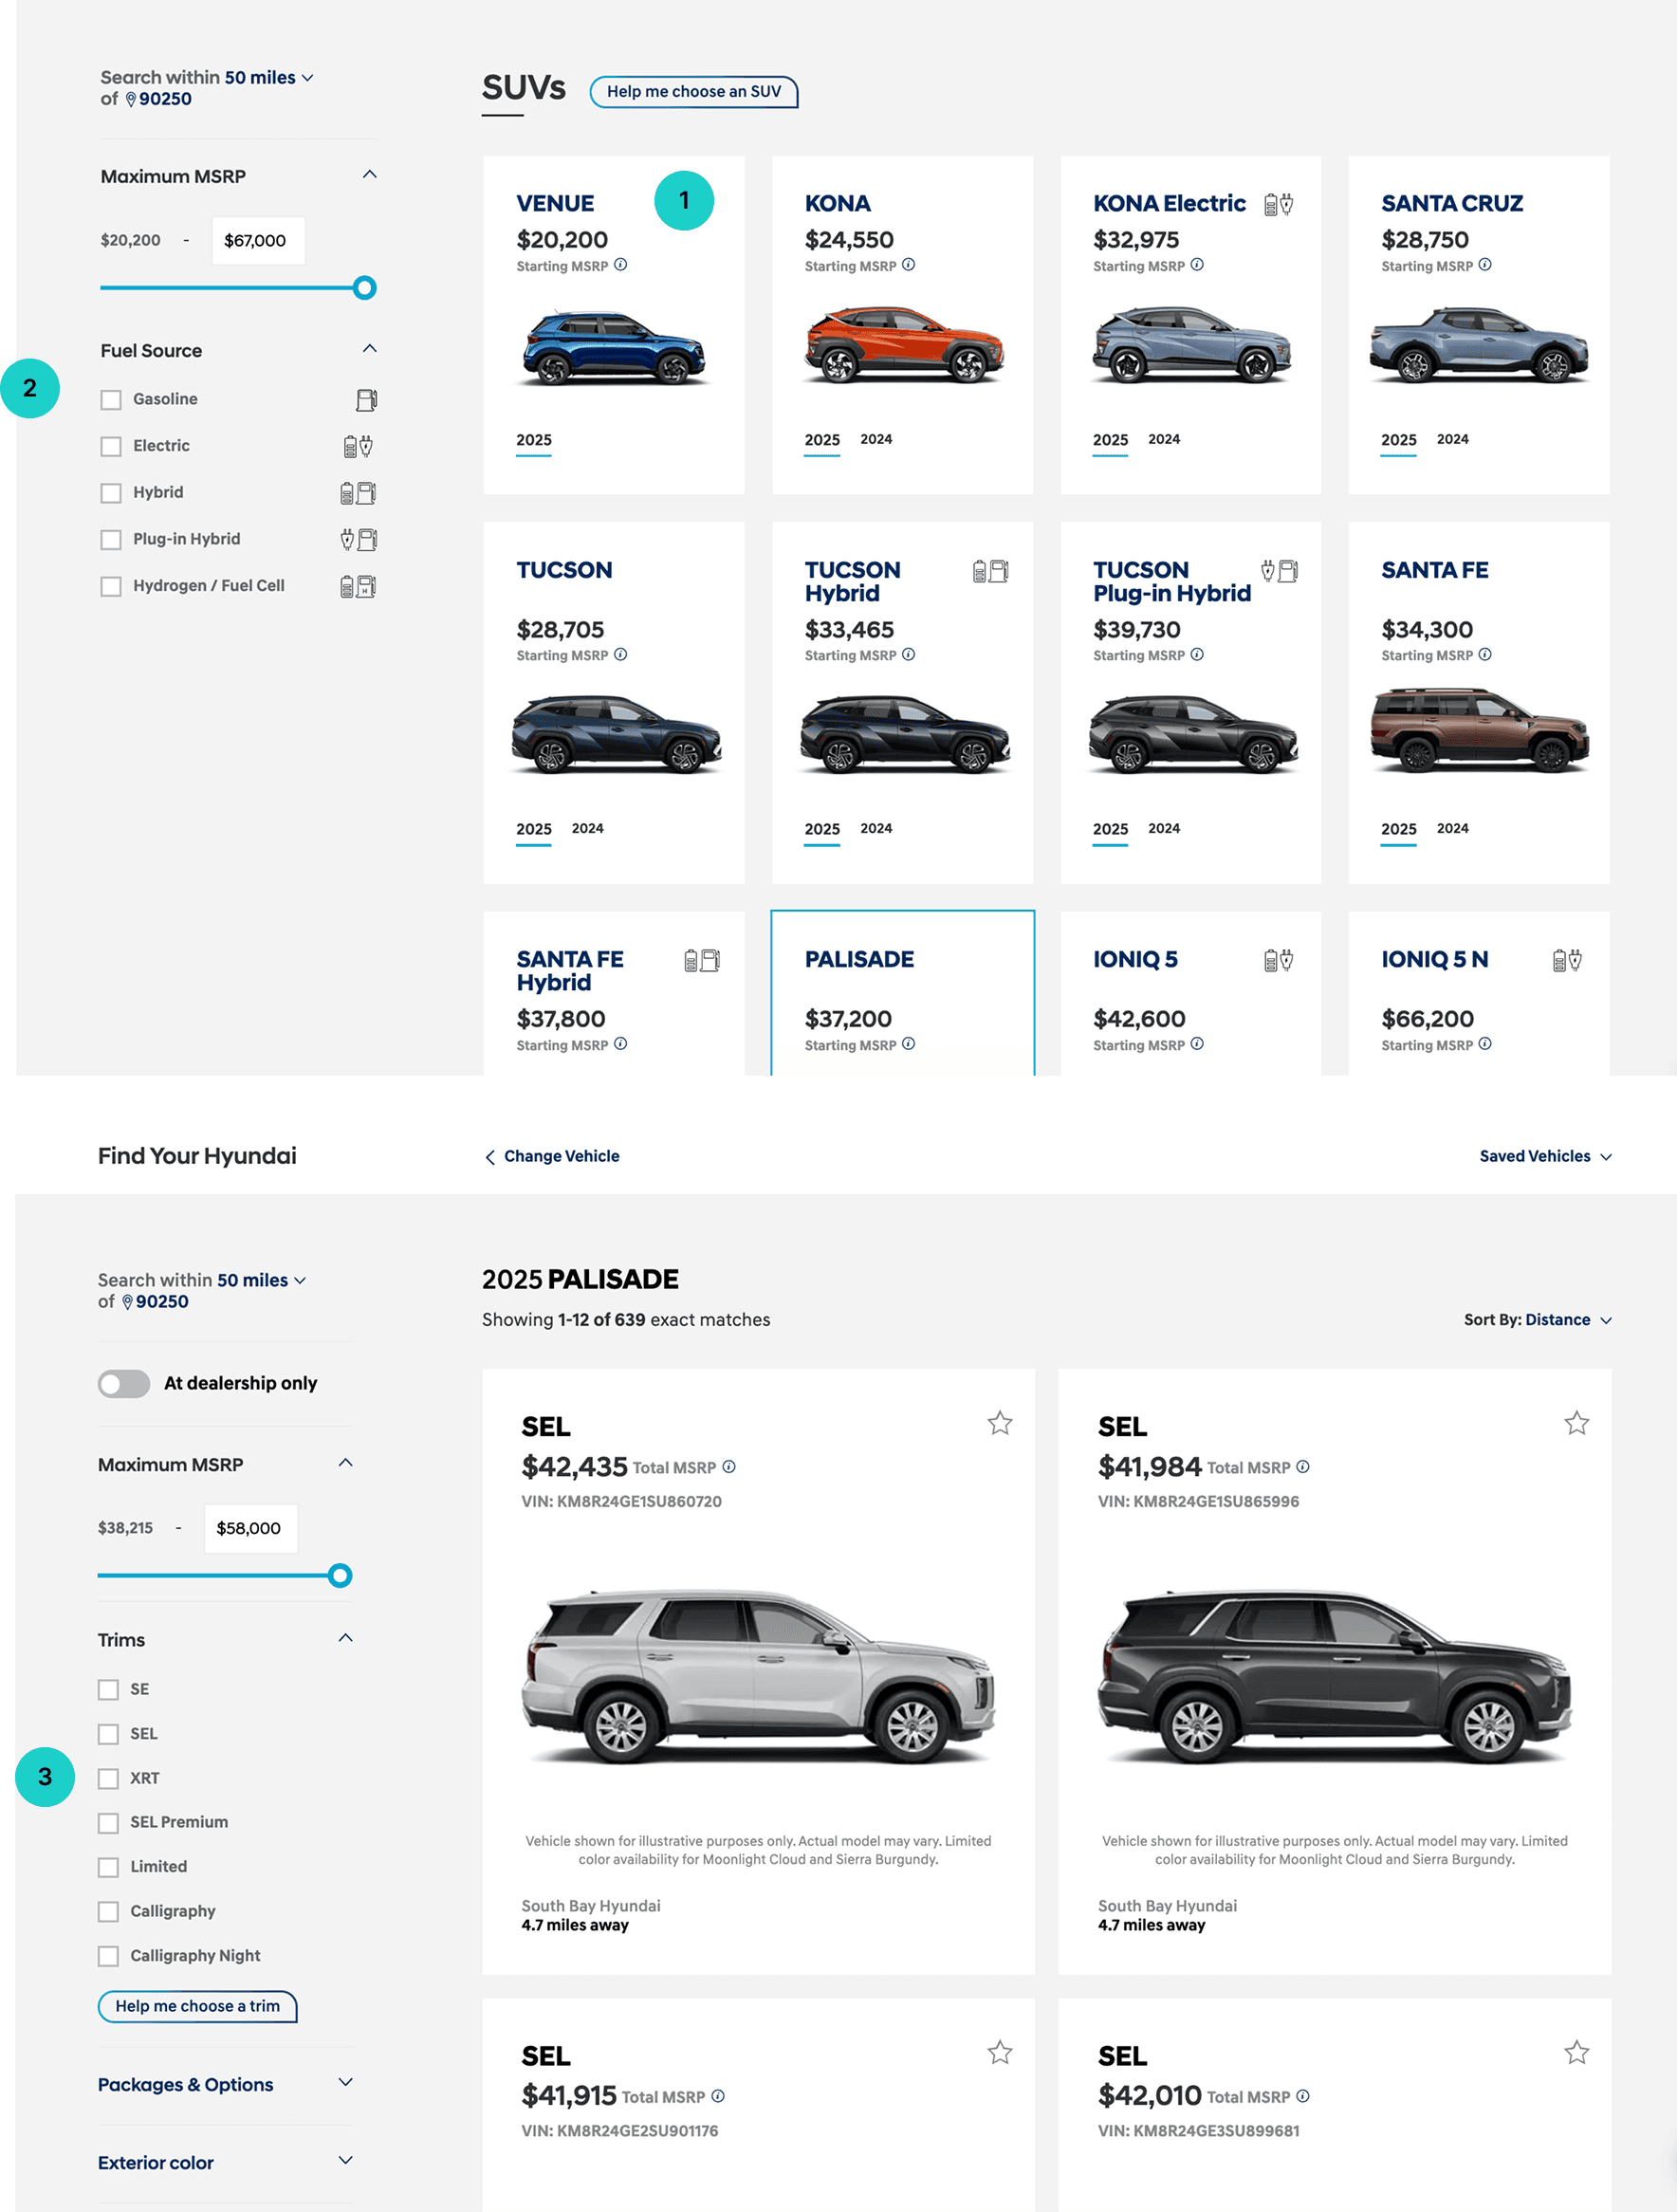The height and width of the screenshot is (2212, 1677).
Task: Star the $41,915 SEL vehicle
Action: [x=1000, y=2053]
